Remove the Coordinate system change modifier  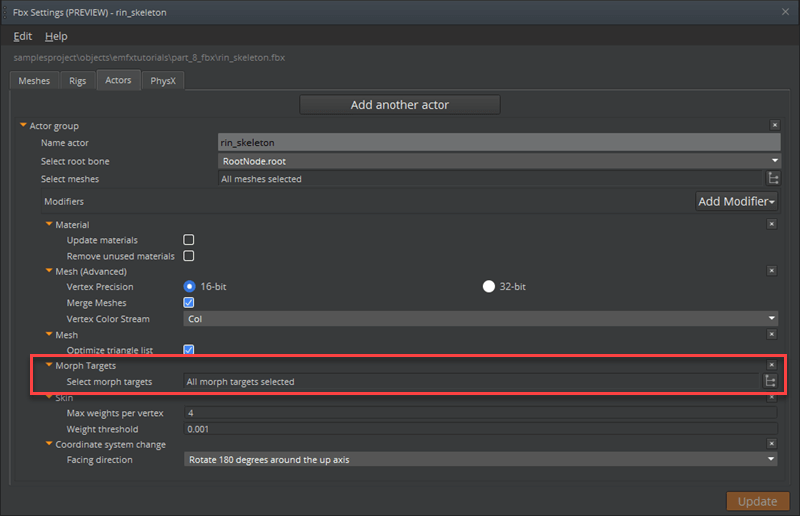click(771, 444)
